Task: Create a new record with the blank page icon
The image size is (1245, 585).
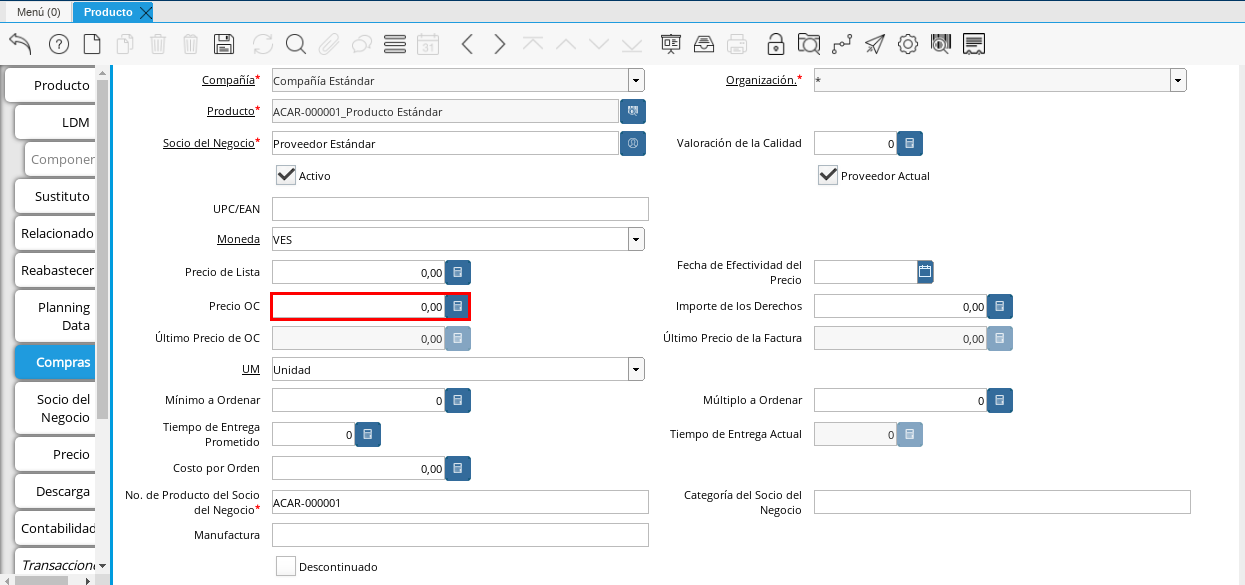Action: coord(92,44)
